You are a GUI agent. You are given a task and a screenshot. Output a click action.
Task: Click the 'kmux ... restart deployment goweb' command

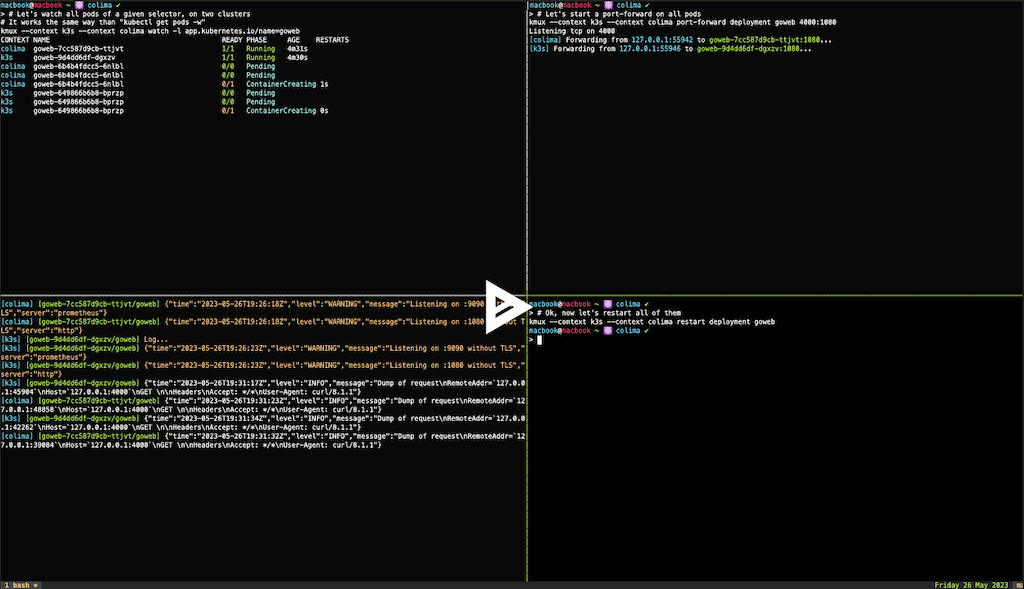(x=652, y=322)
